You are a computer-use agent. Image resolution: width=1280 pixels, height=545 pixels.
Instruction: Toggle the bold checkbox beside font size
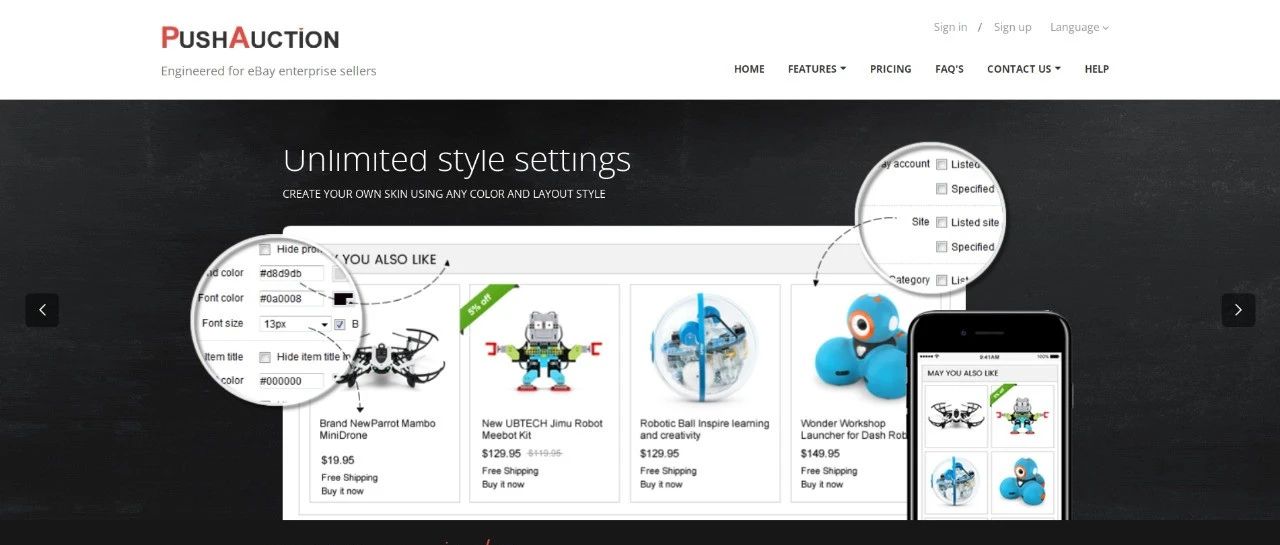click(340, 324)
